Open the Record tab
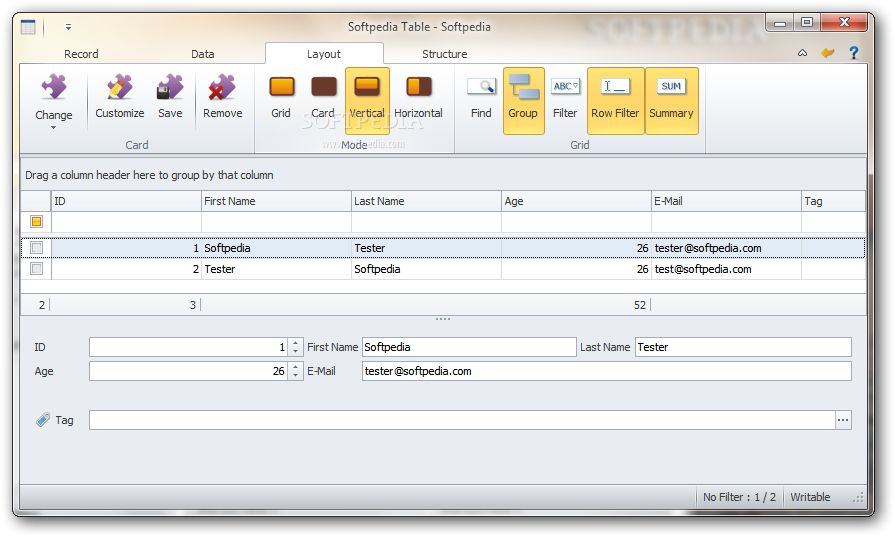The width and height of the screenshot is (895, 537). click(81, 54)
